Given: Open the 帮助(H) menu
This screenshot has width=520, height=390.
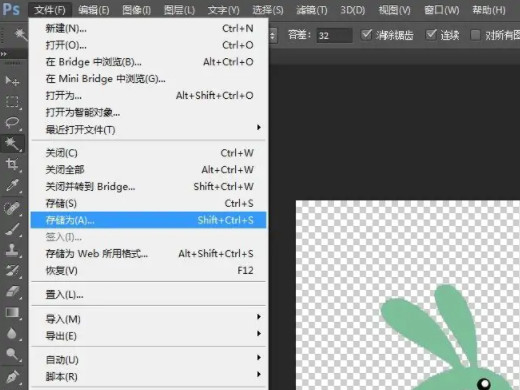Looking at the screenshot, I should [x=489, y=10].
